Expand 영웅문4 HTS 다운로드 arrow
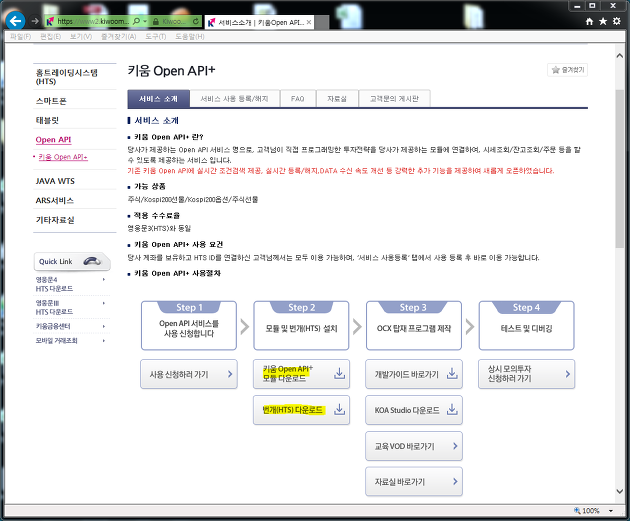Viewport: 630px width, 521px height. (104, 279)
